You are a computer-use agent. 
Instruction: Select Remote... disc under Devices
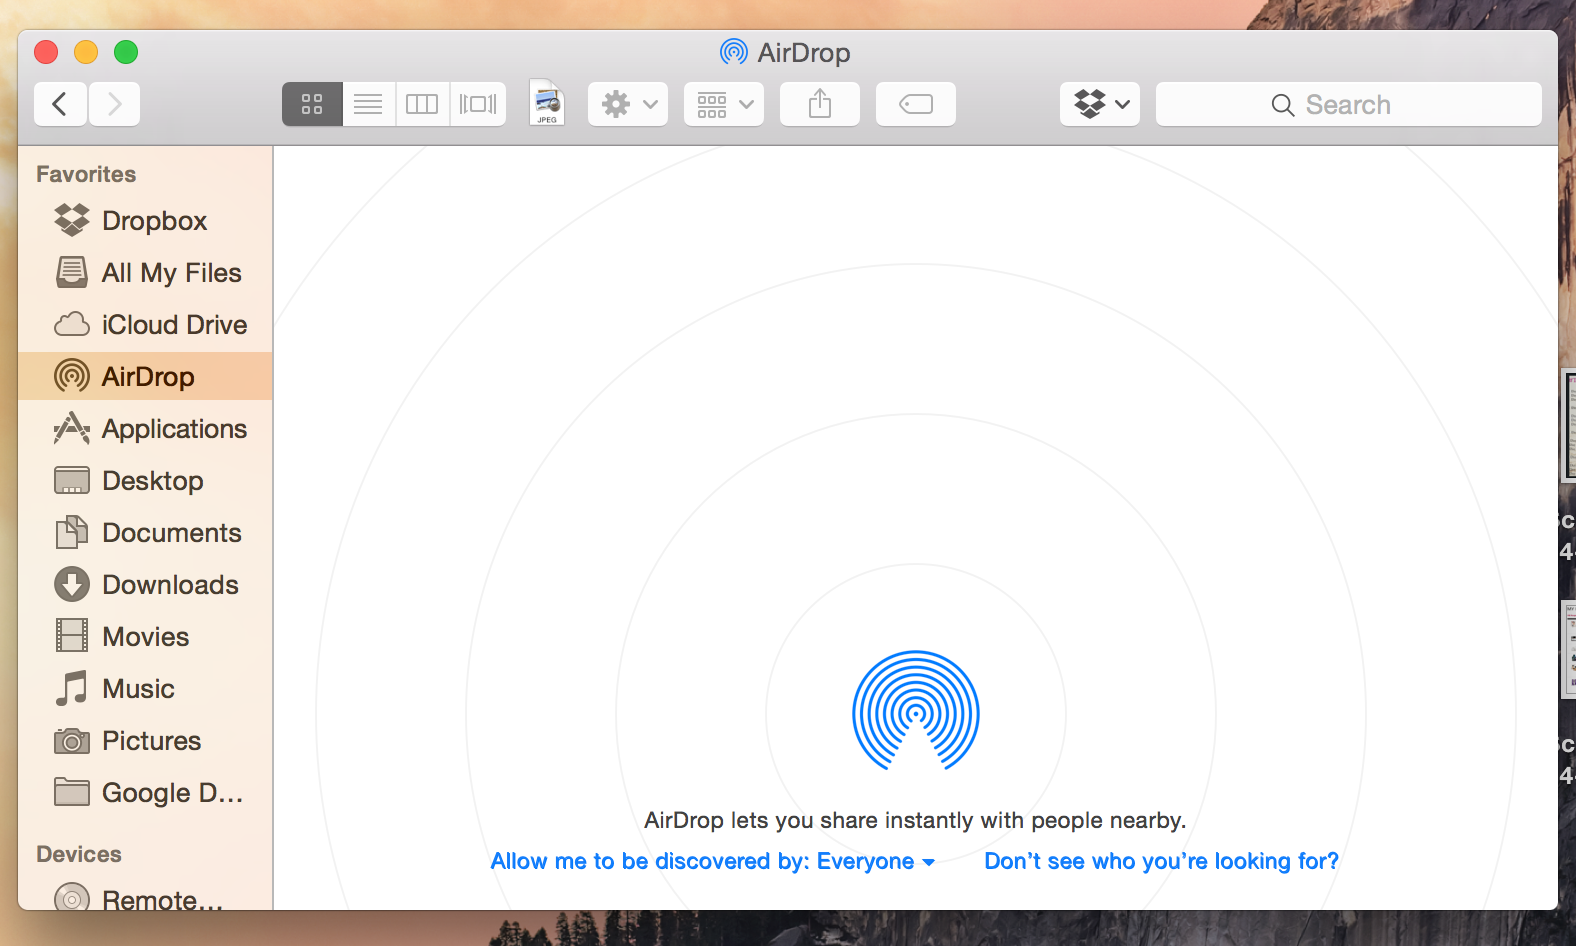click(145, 897)
